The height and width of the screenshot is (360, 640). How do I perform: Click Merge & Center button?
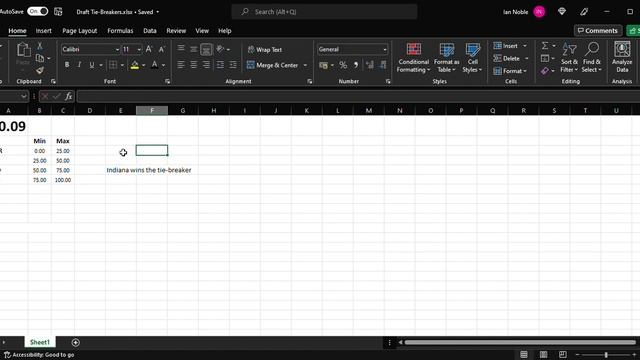tap(272, 65)
